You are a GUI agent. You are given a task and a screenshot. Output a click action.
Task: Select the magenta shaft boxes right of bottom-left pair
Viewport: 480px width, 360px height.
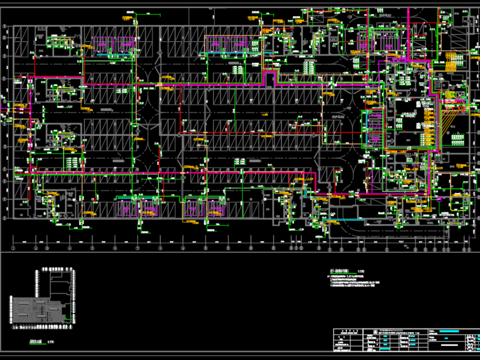point(204,208)
